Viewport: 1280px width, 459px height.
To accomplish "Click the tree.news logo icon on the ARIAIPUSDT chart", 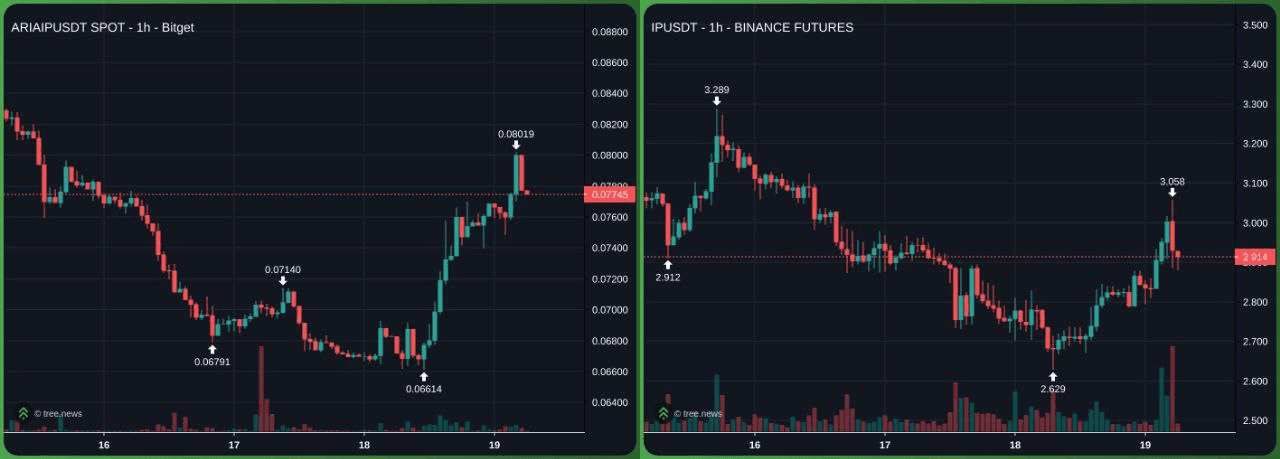I will (22, 412).
